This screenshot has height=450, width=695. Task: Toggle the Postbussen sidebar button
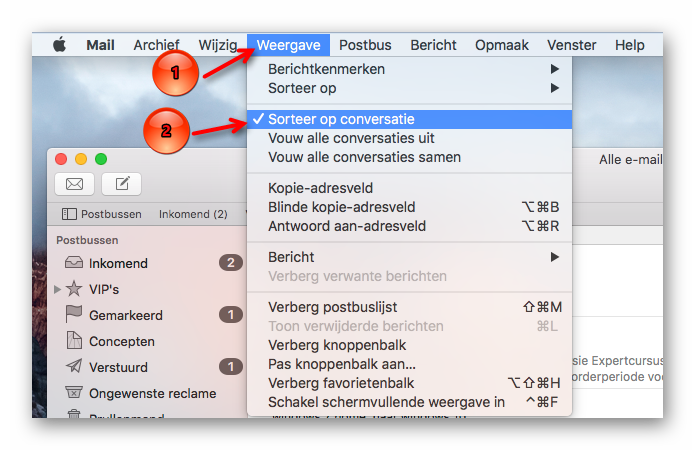point(102,214)
